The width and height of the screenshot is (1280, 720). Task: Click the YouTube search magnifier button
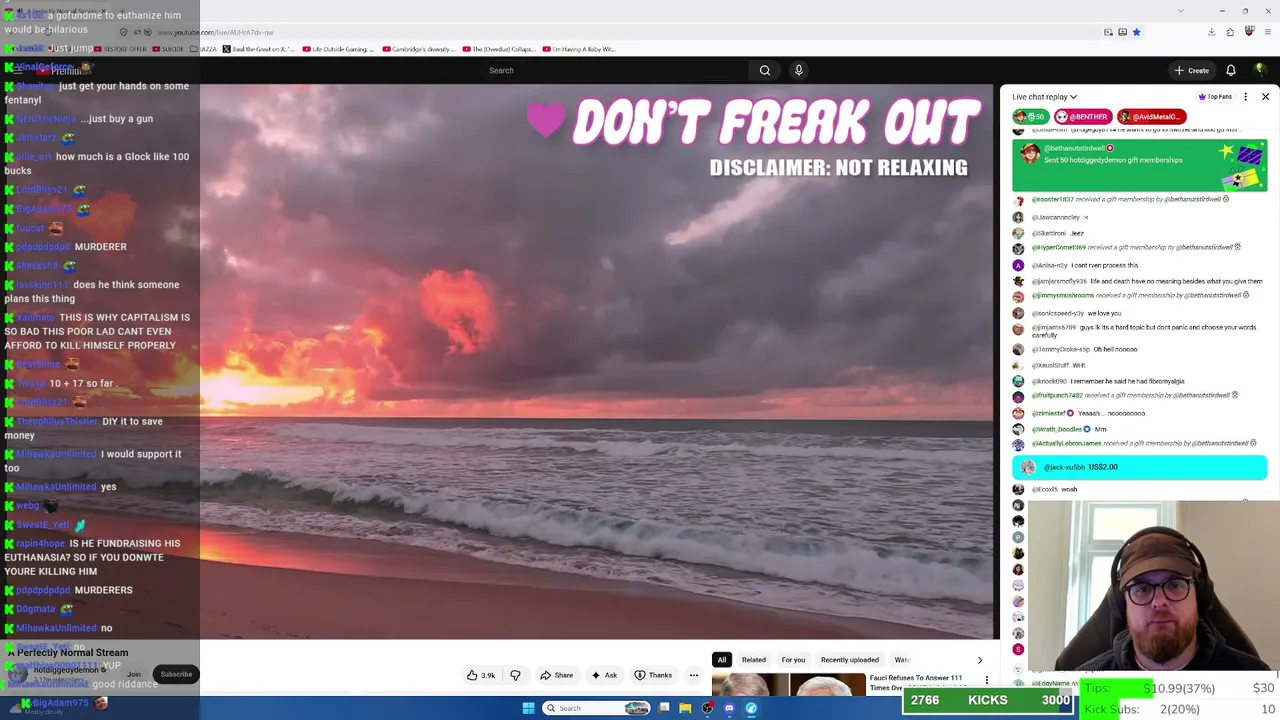(x=765, y=70)
